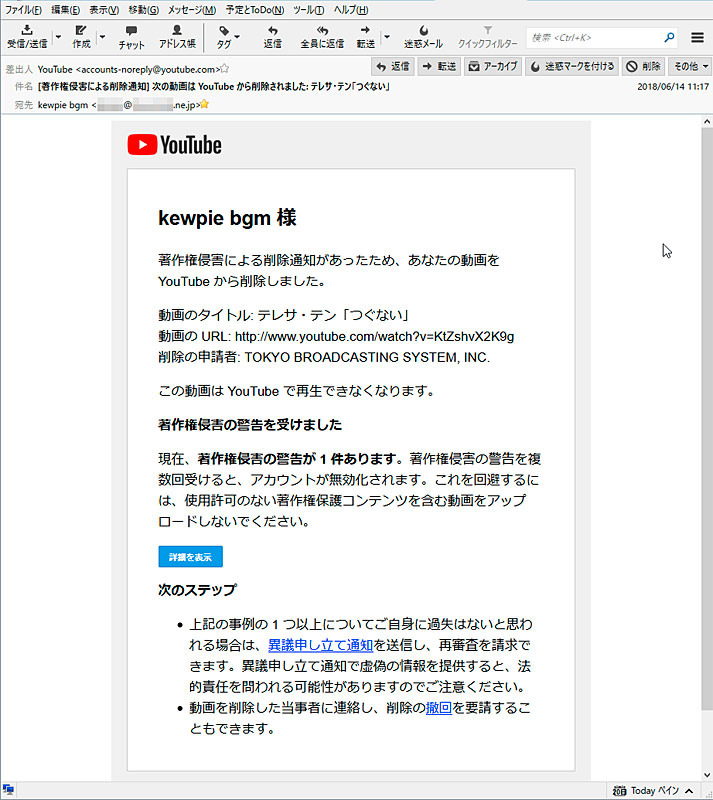Open the アドレス帳 address book
The width and height of the screenshot is (713, 800).
177,30
